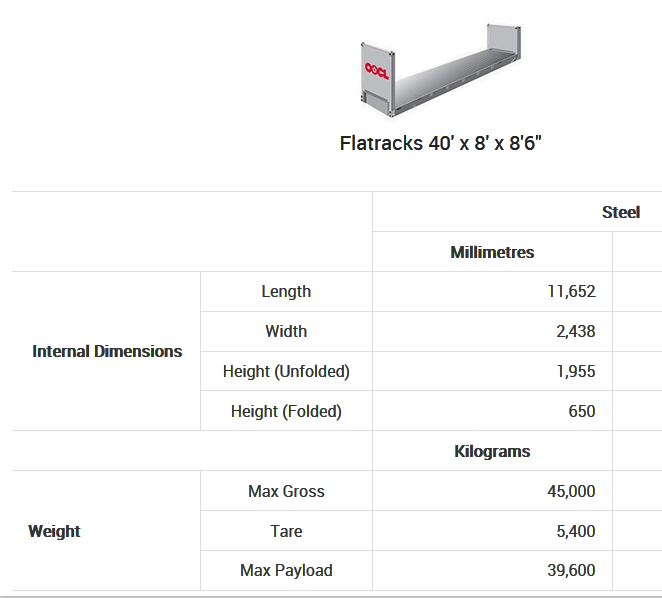Click the 45,000 max gross value
Screen dimensions: 662x598
click(571, 491)
